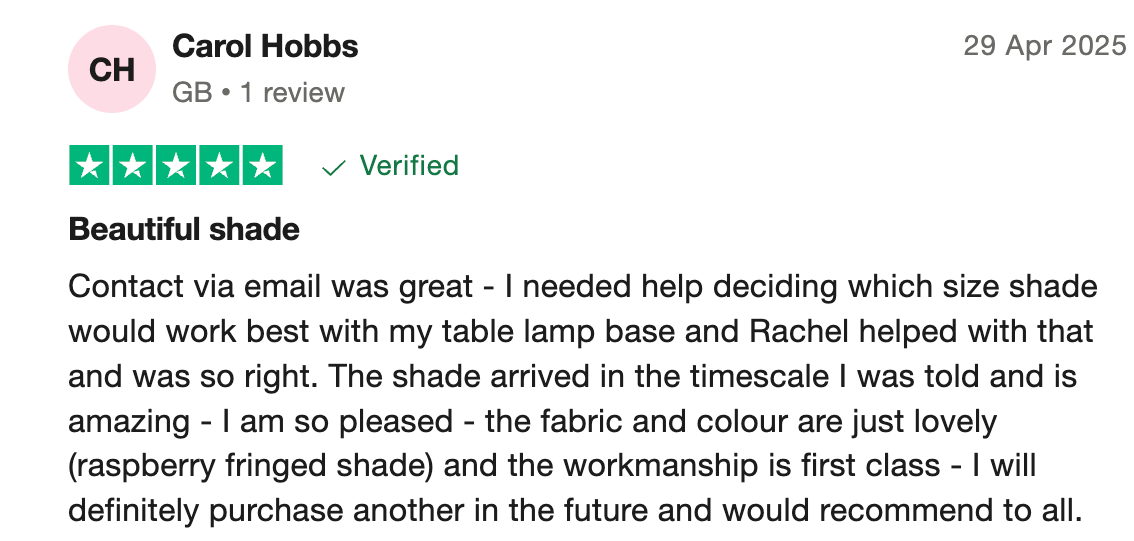Click the closing words recommend to all

pyautogui.click(x=950, y=511)
